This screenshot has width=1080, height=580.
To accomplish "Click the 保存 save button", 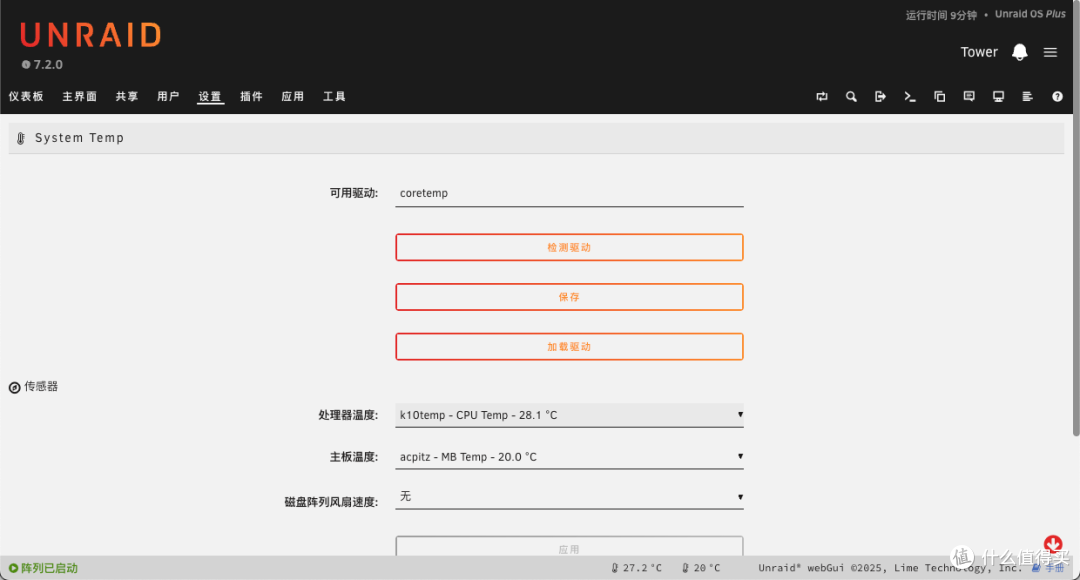I will [569, 297].
